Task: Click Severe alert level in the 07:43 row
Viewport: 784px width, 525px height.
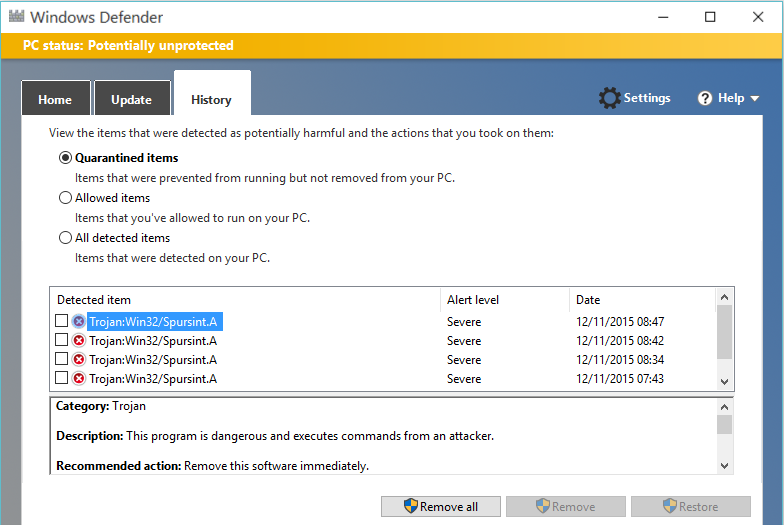Action: pos(464,378)
